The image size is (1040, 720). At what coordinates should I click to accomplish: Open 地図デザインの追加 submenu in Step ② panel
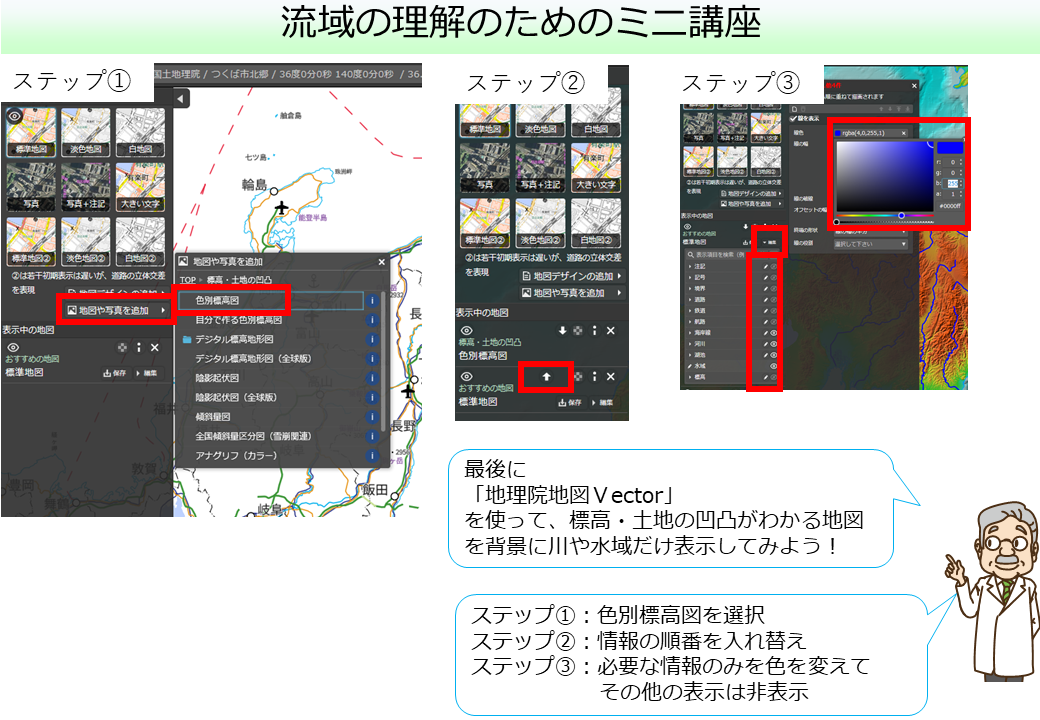[x=572, y=276]
